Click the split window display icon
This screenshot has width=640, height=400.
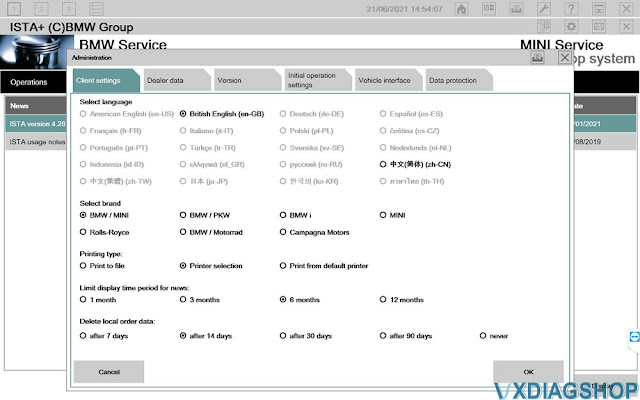[x=489, y=9]
